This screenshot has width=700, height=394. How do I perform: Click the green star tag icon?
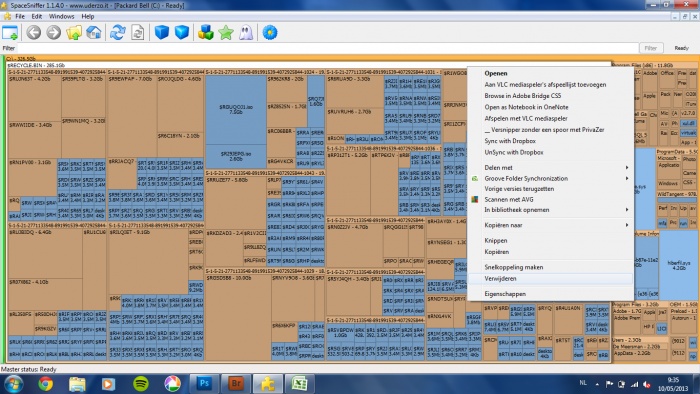point(226,33)
